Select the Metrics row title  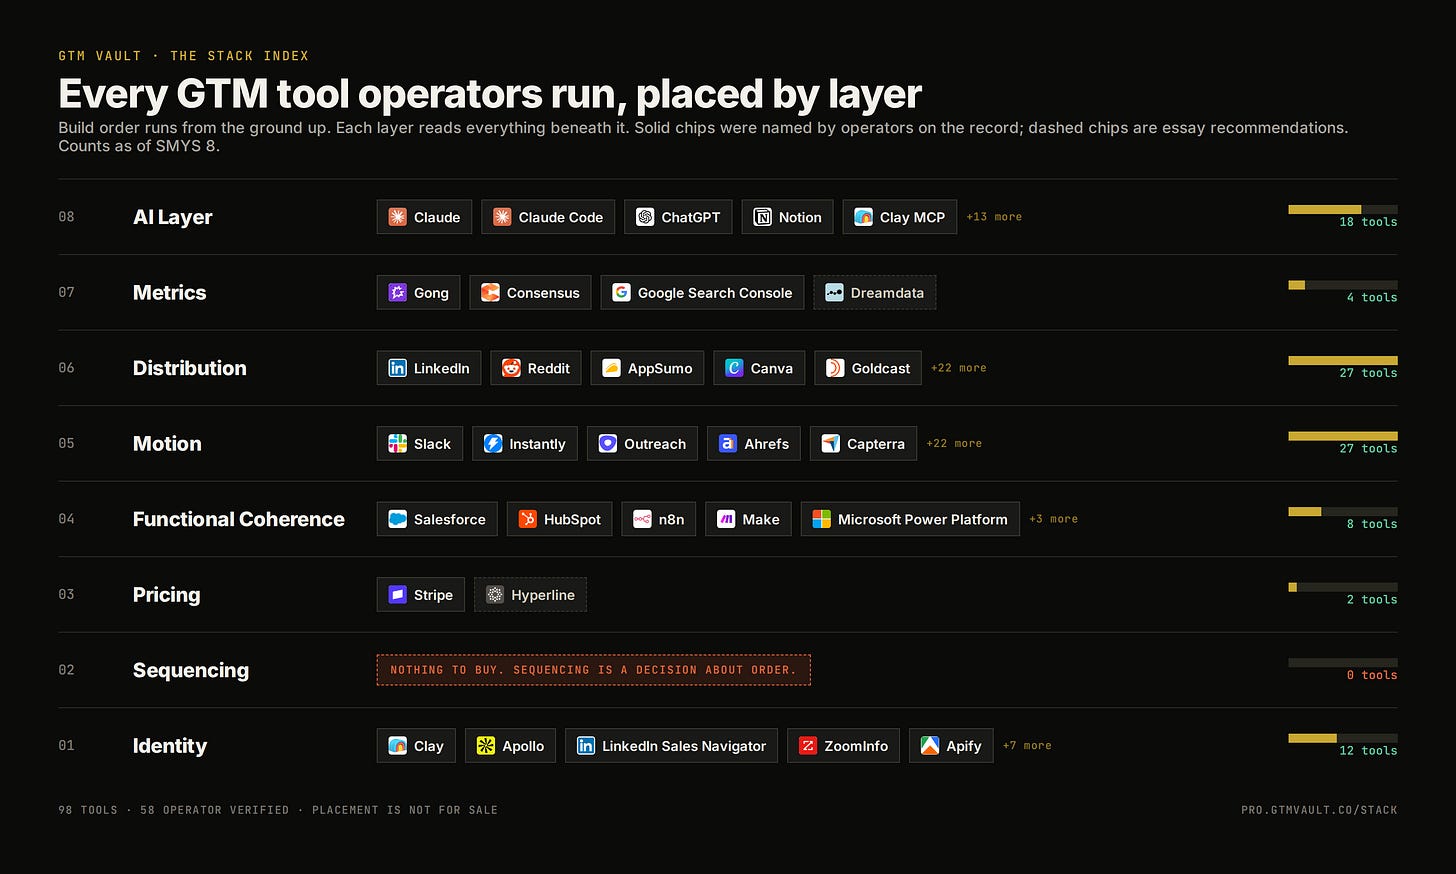click(x=169, y=292)
